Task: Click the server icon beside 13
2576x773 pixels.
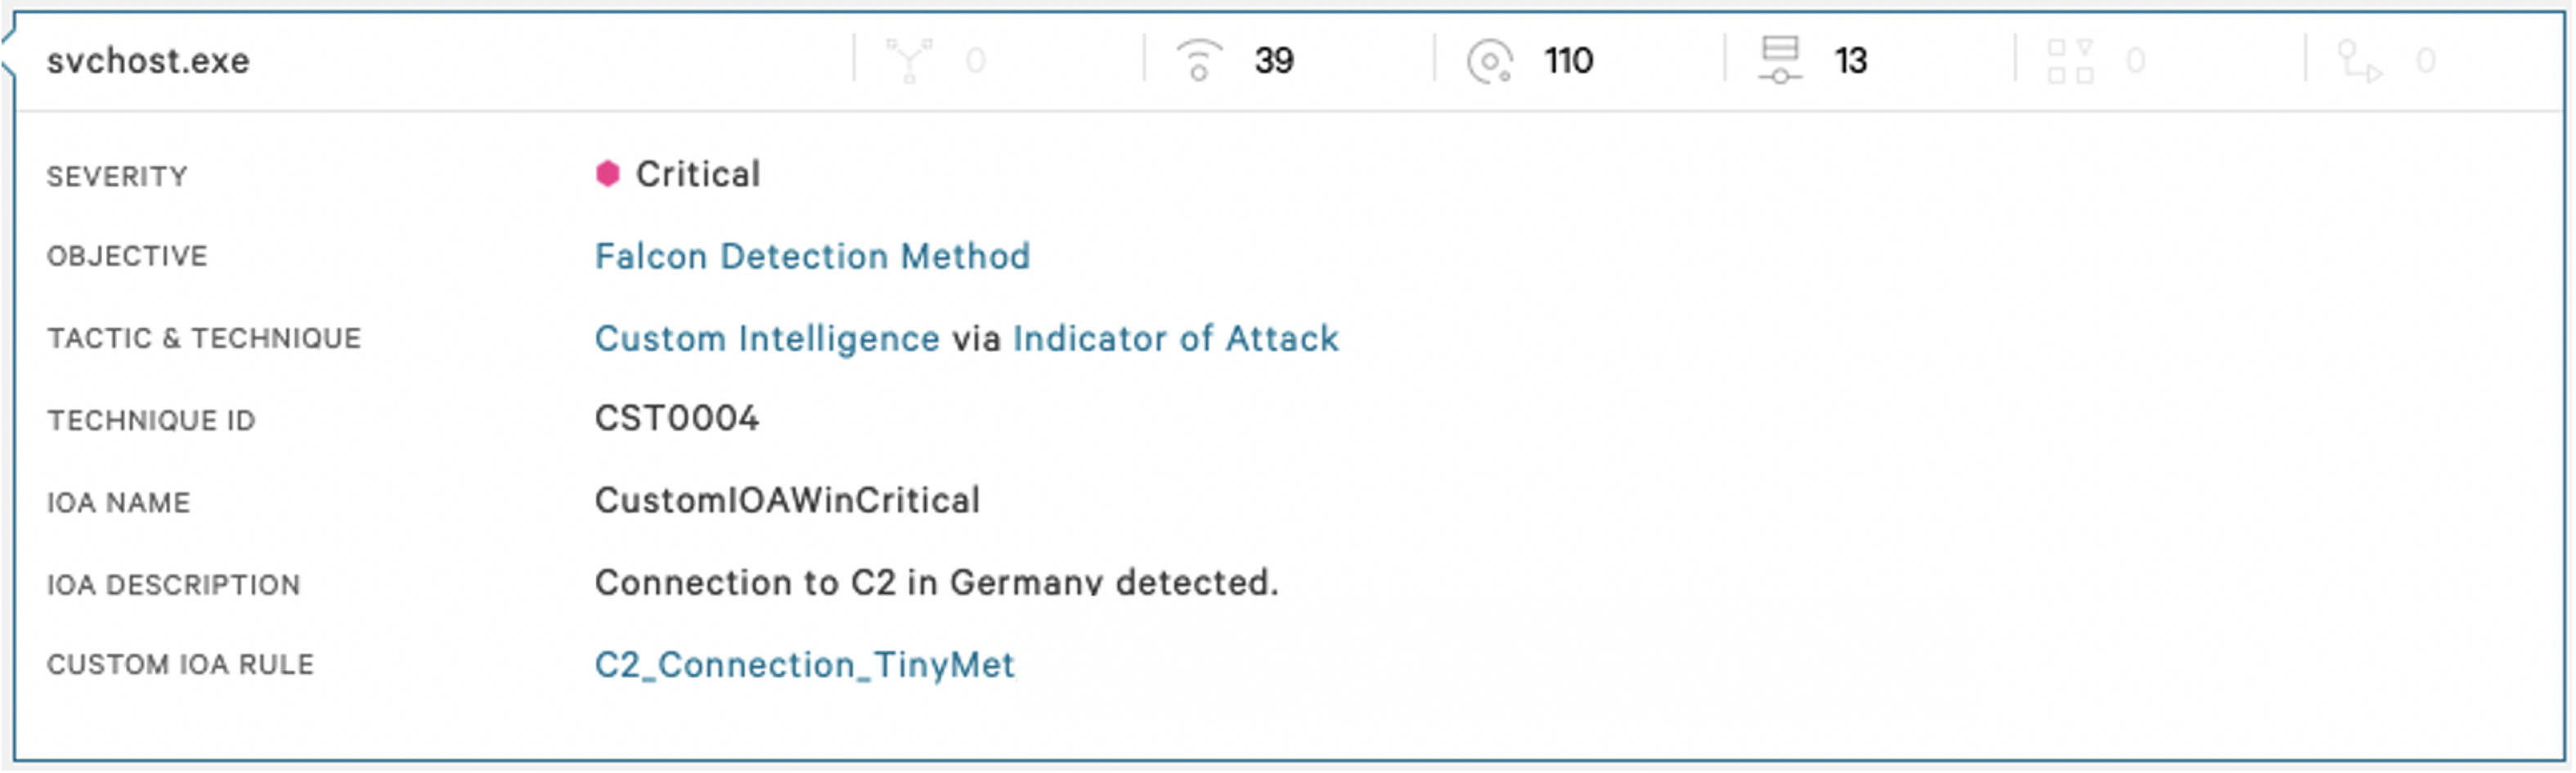Action: [x=1780, y=60]
